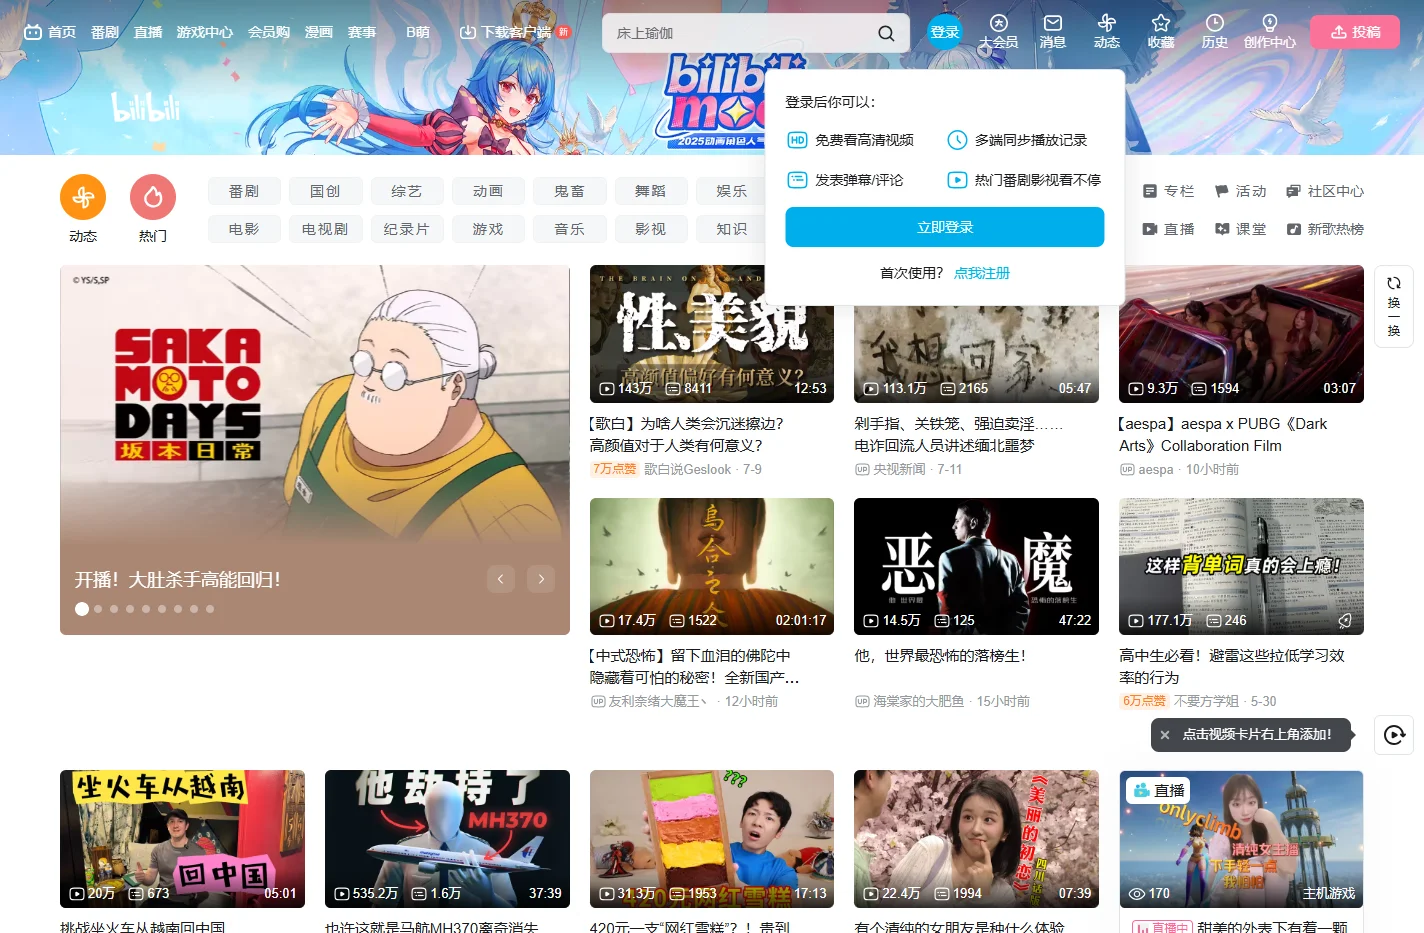Open 会员购 in top navigation
Screen dimensions: 1424x933
[x=269, y=32]
